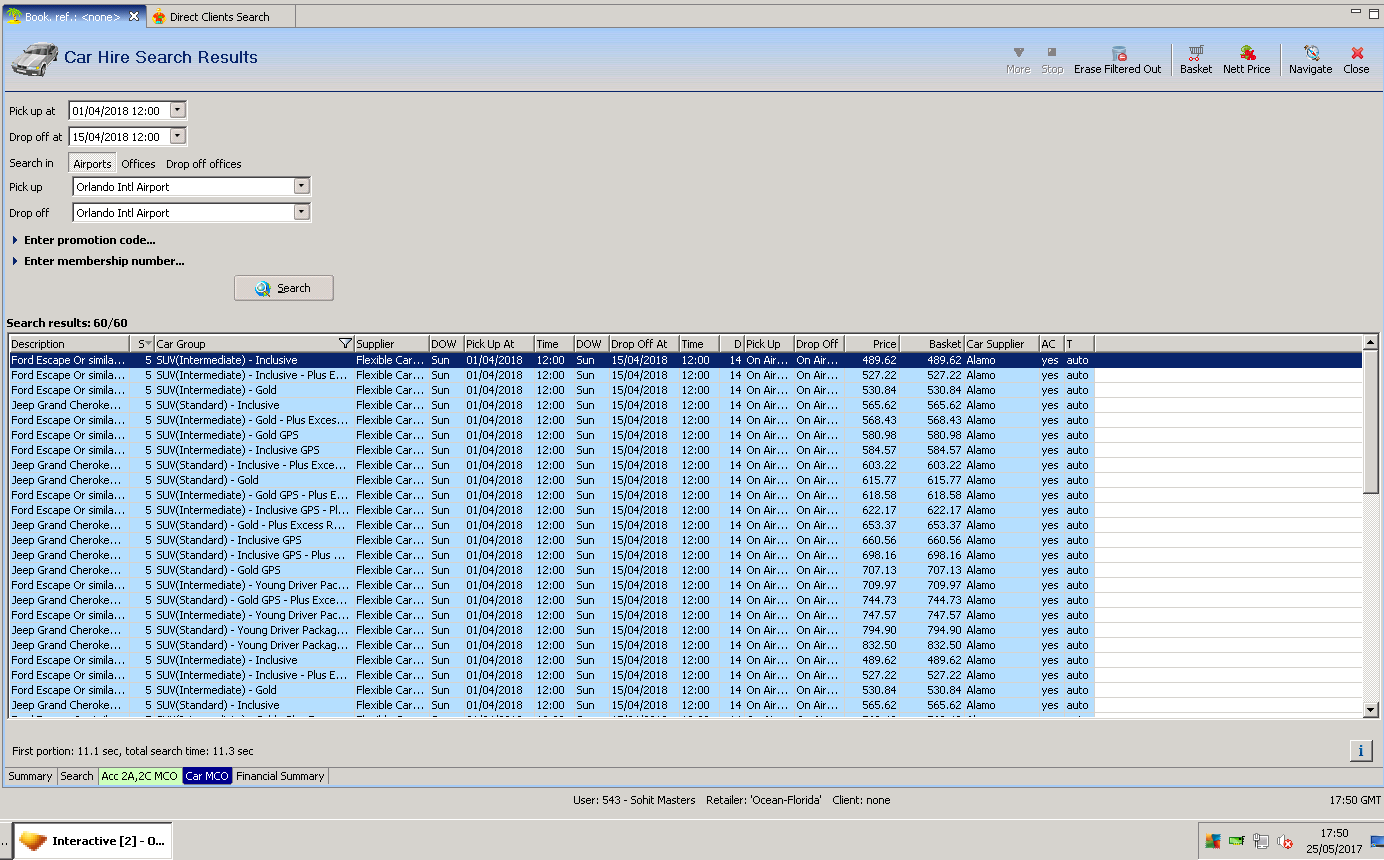Click the car icon beside the results title
The height and width of the screenshot is (860, 1384).
click(34, 58)
